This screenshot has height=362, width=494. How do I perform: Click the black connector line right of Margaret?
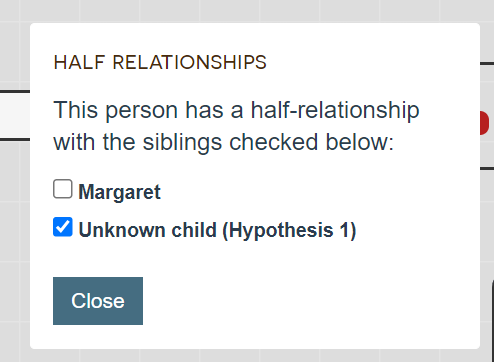[x=487, y=168]
